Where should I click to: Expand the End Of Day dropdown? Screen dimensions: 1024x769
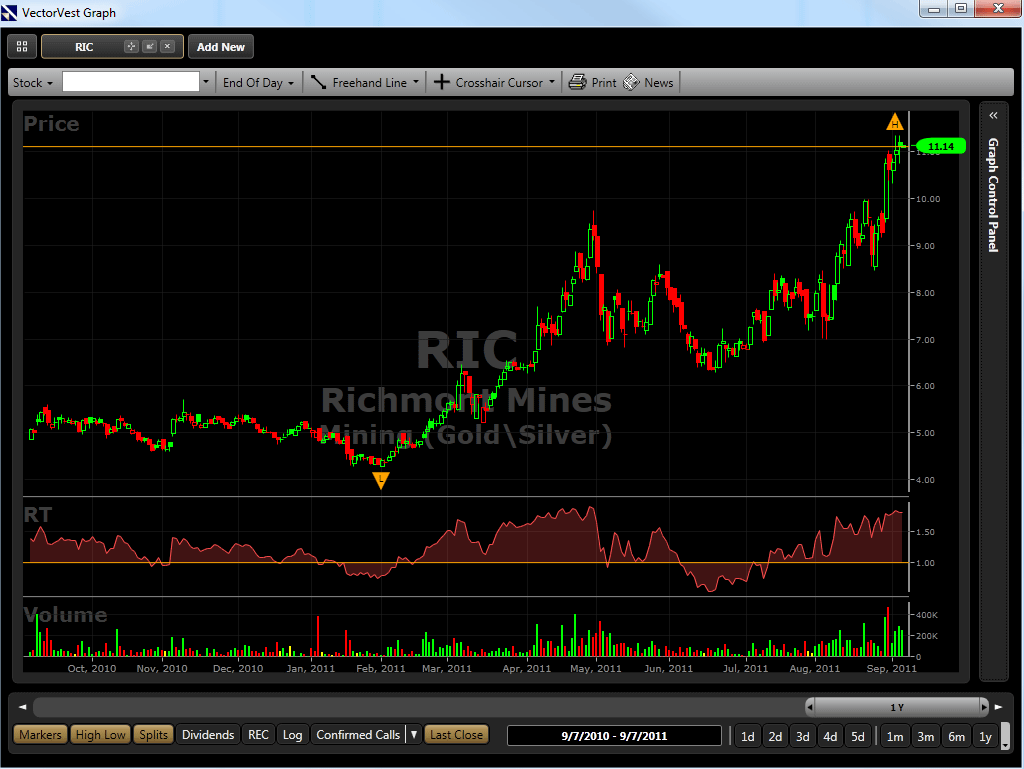pos(258,83)
